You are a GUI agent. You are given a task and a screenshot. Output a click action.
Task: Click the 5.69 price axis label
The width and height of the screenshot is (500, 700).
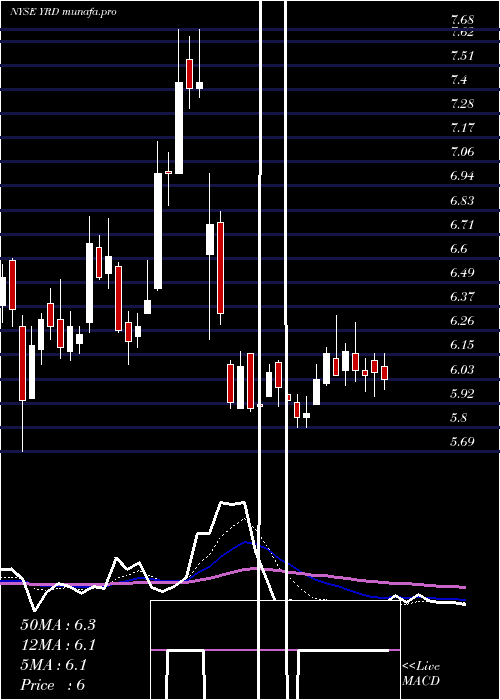[462, 442]
